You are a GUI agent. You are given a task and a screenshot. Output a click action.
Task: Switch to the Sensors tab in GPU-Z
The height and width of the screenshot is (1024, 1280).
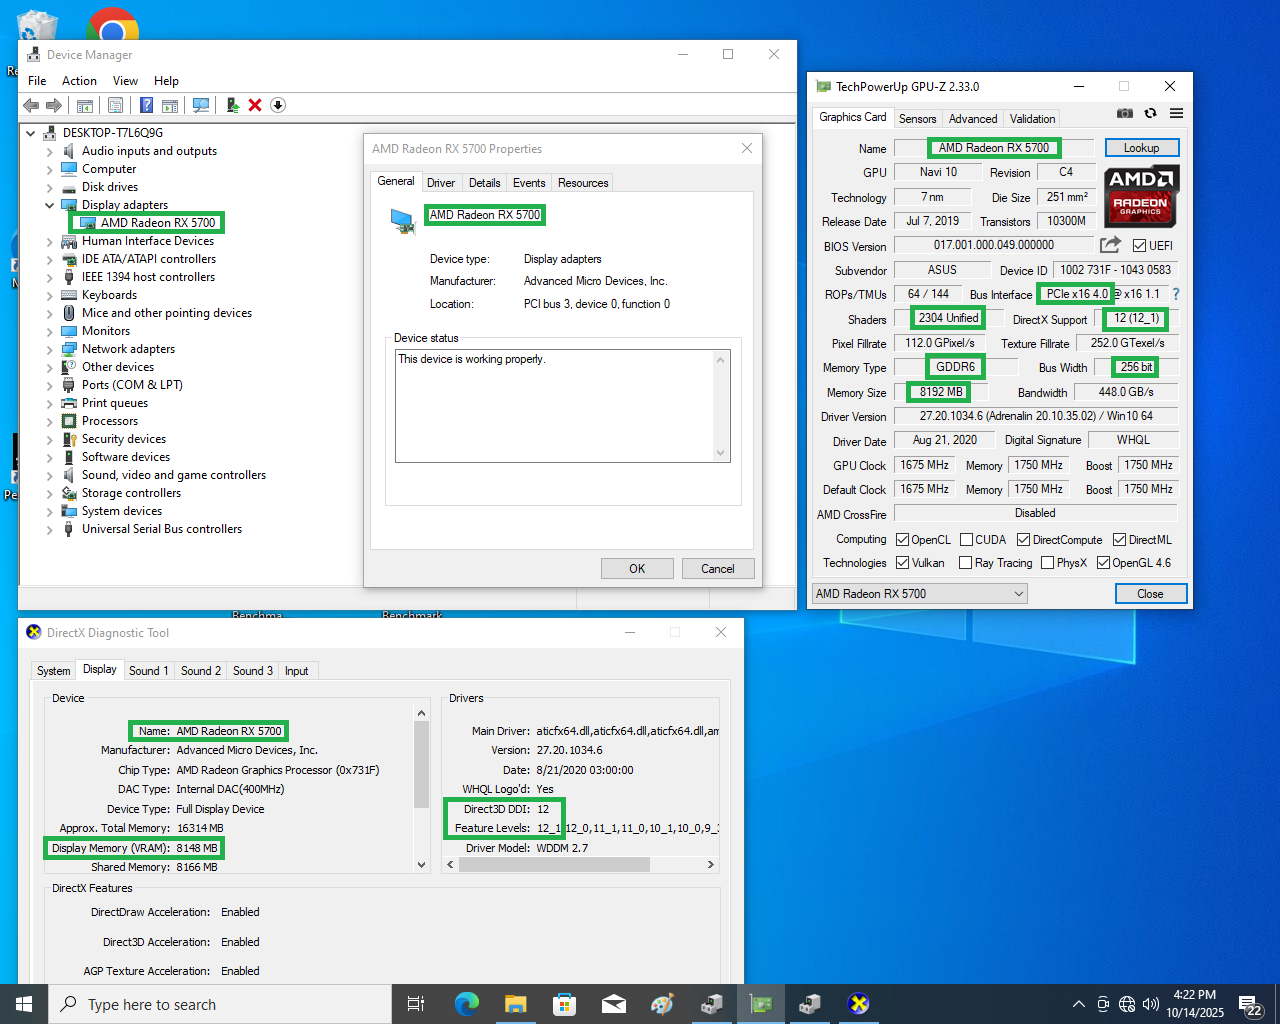[x=917, y=119]
